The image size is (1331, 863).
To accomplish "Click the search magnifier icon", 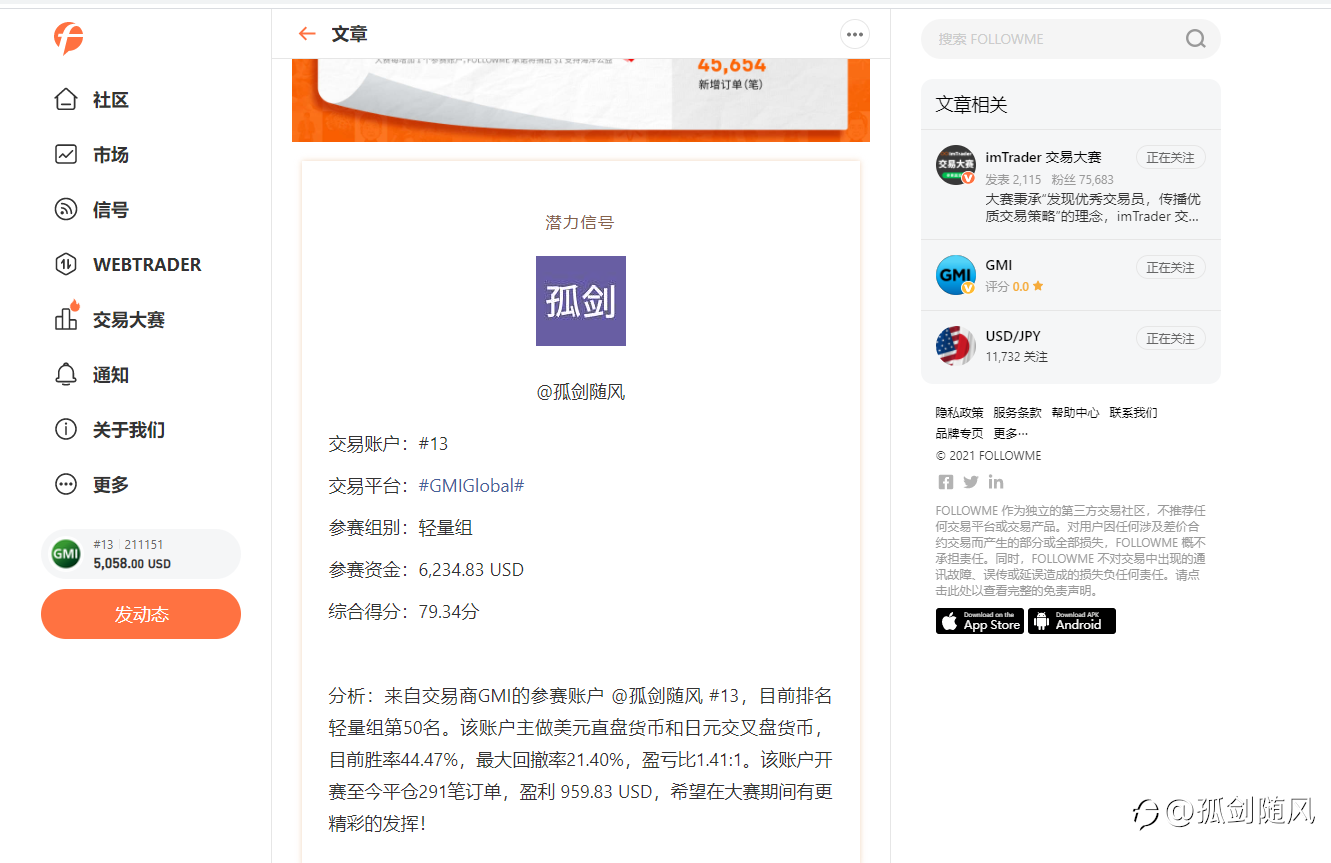I will 1195,39.
